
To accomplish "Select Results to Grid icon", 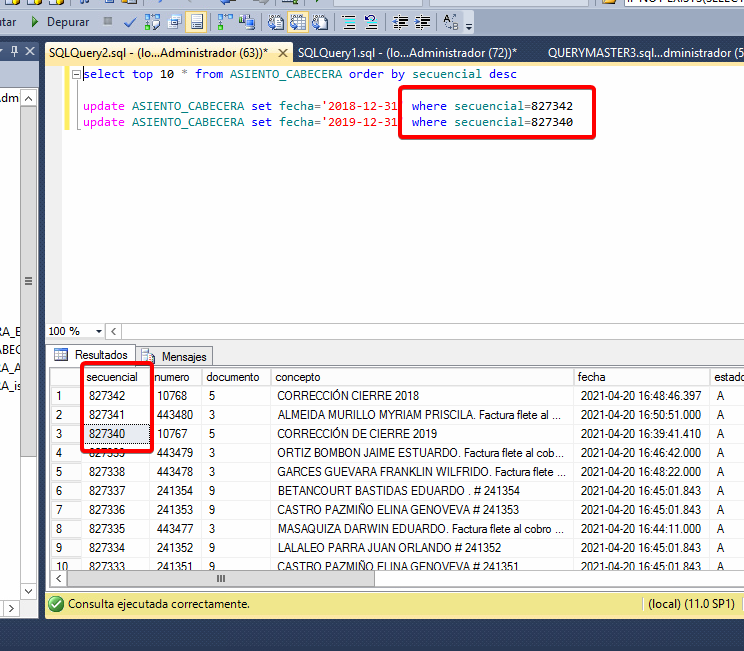I will 298,22.
